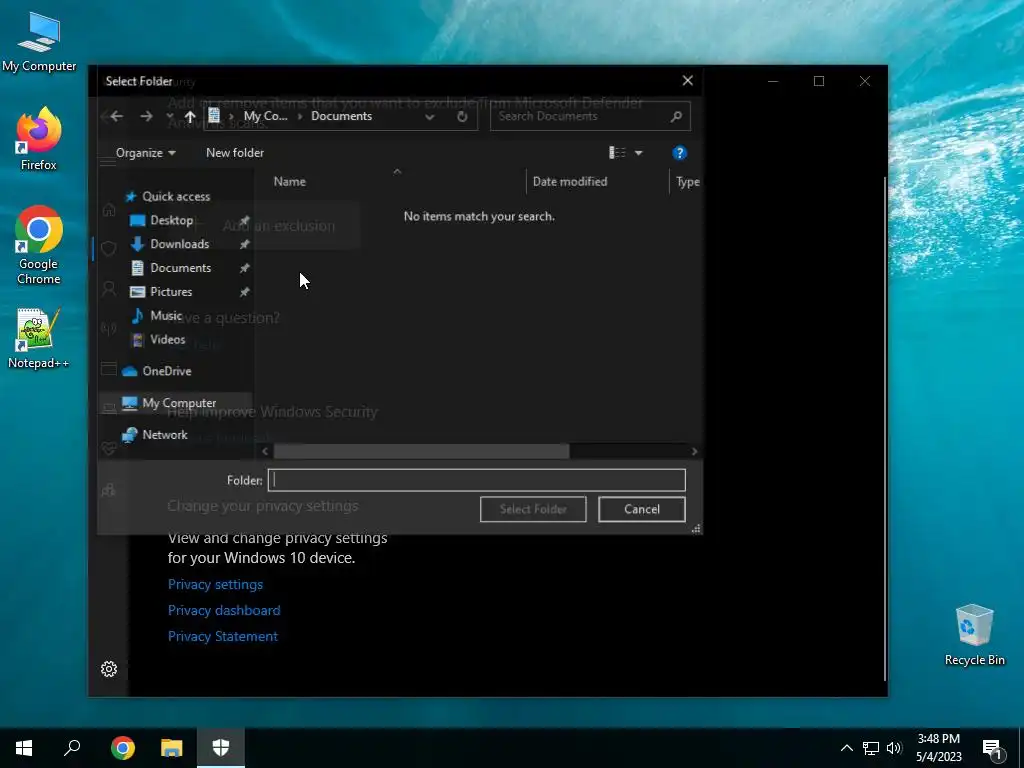The width and height of the screenshot is (1024, 768).
Task: Expand the address bar history dropdown
Action: coord(430,117)
